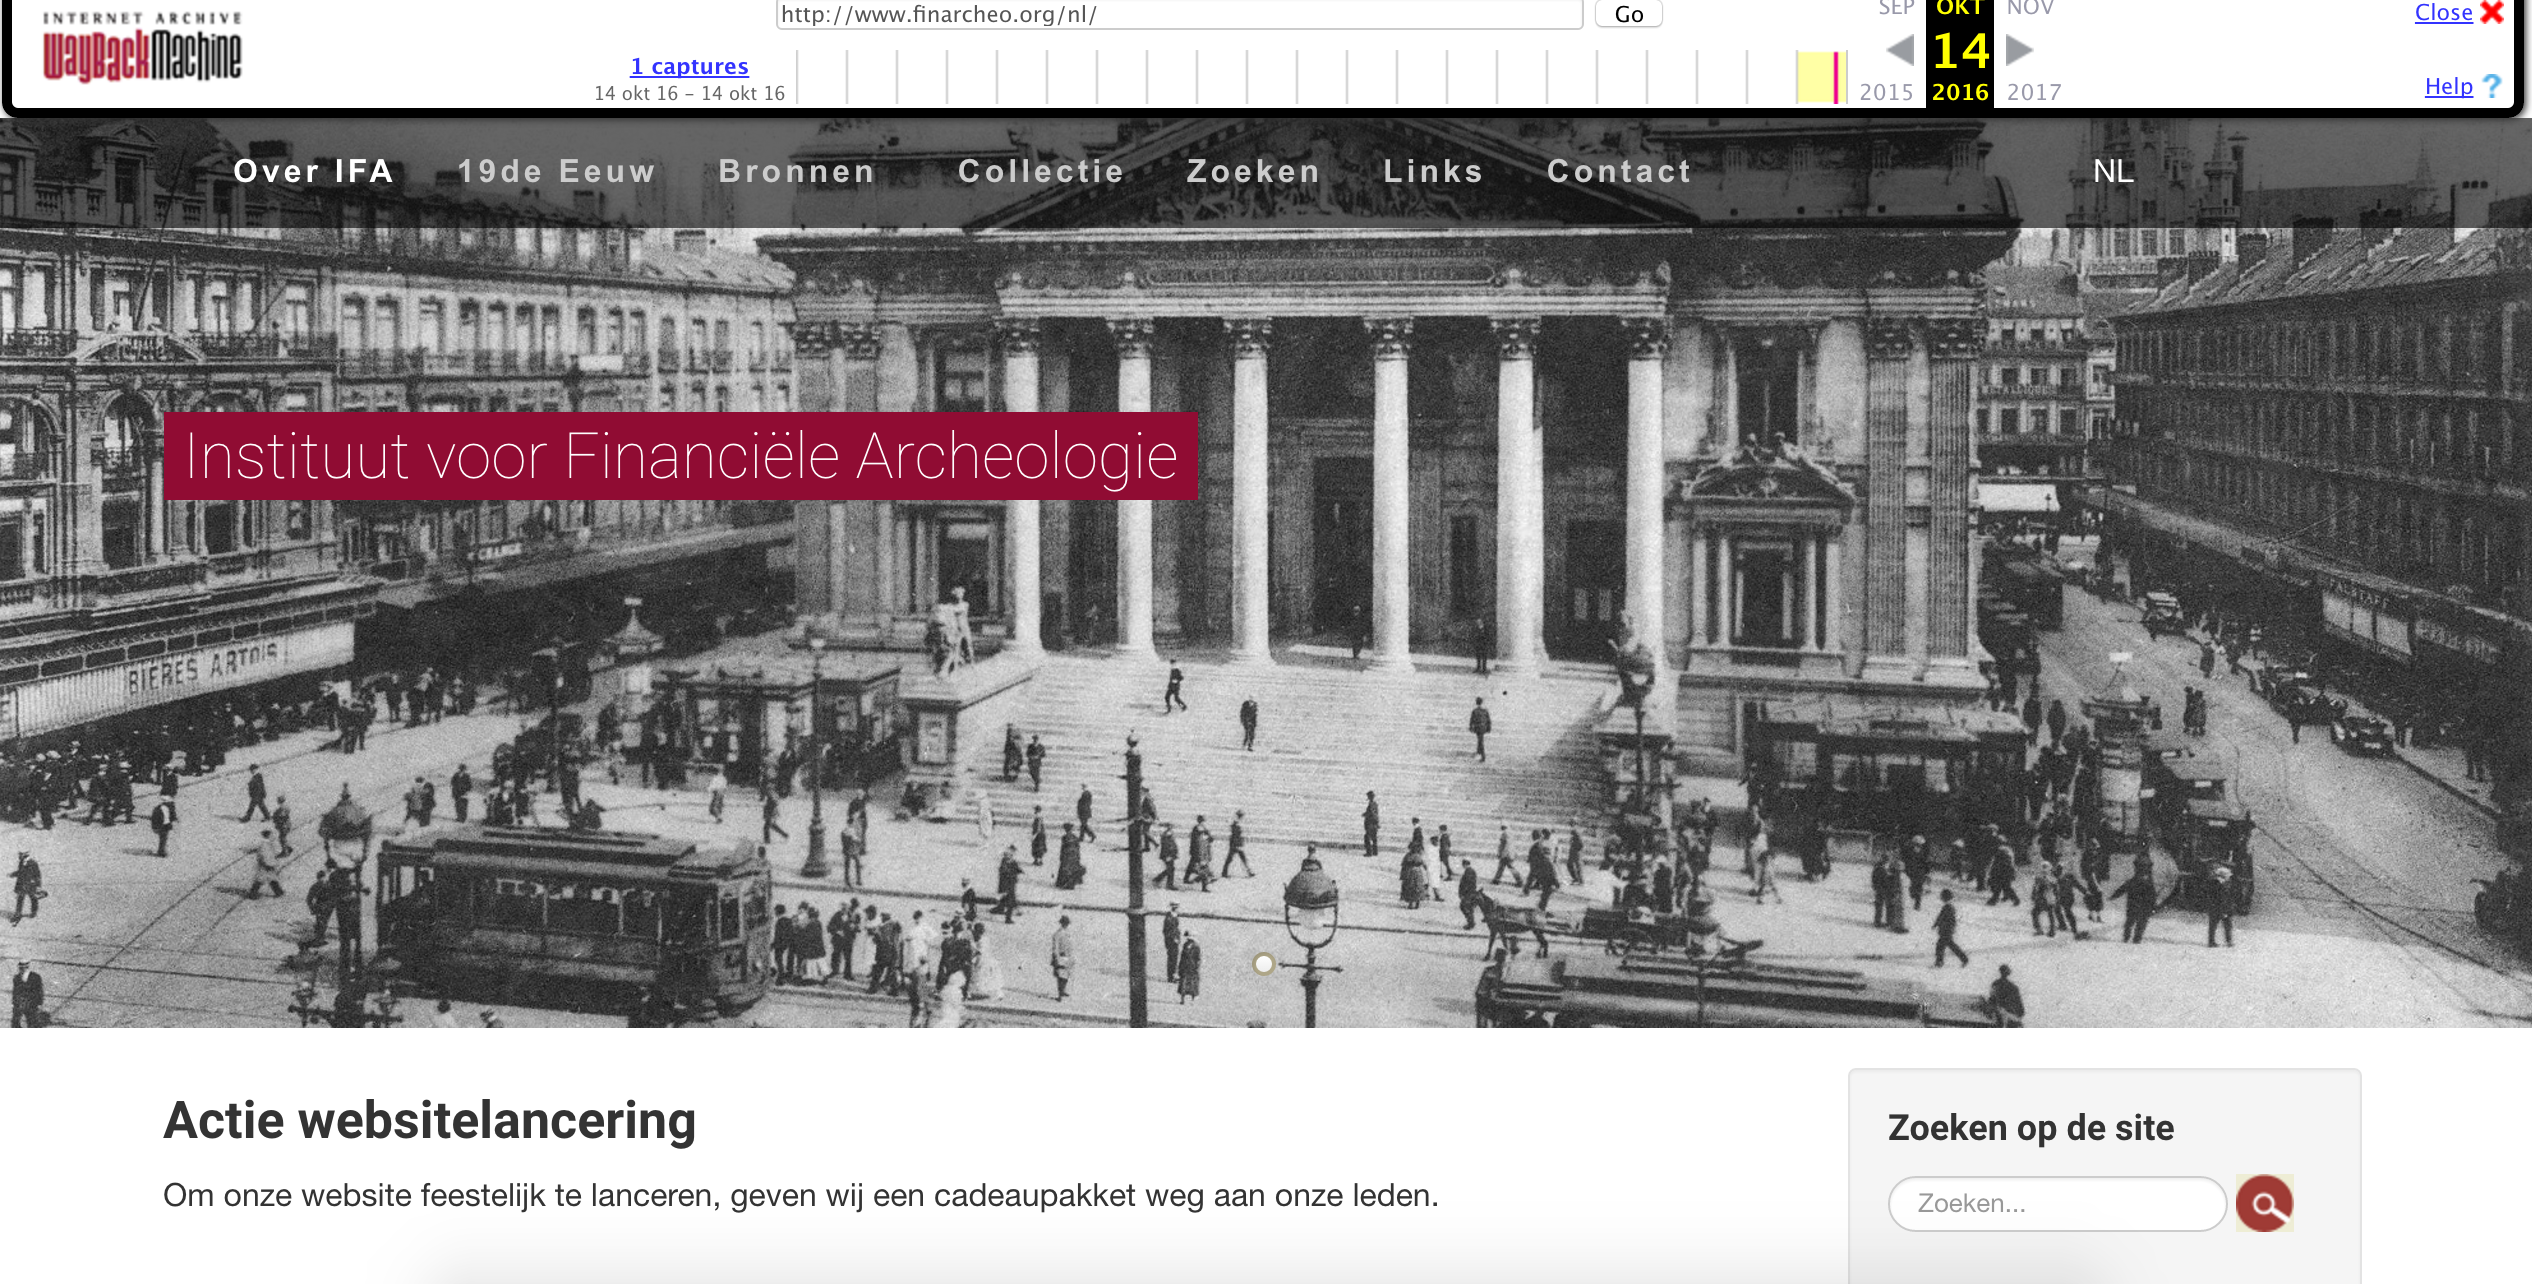Image resolution: width=2532 pixels, height=1284 pixels.
Task: Go to previous capture with left arrow
Action: click(1900, 49)
